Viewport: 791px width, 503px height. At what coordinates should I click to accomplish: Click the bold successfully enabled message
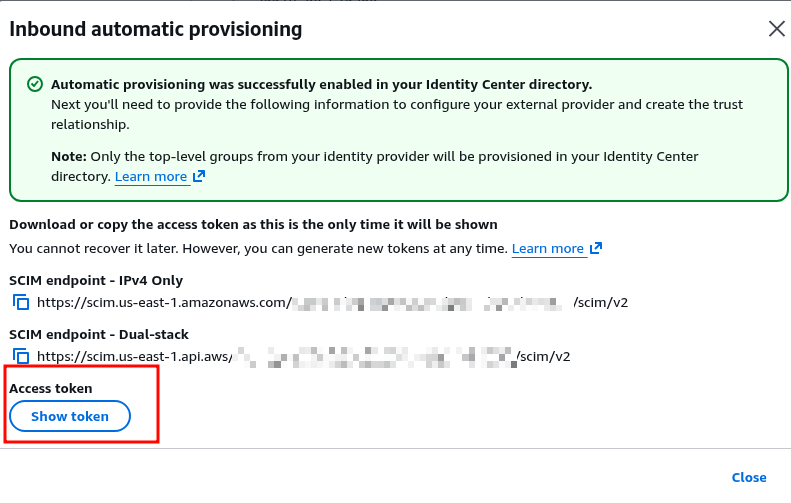(321, 85)
